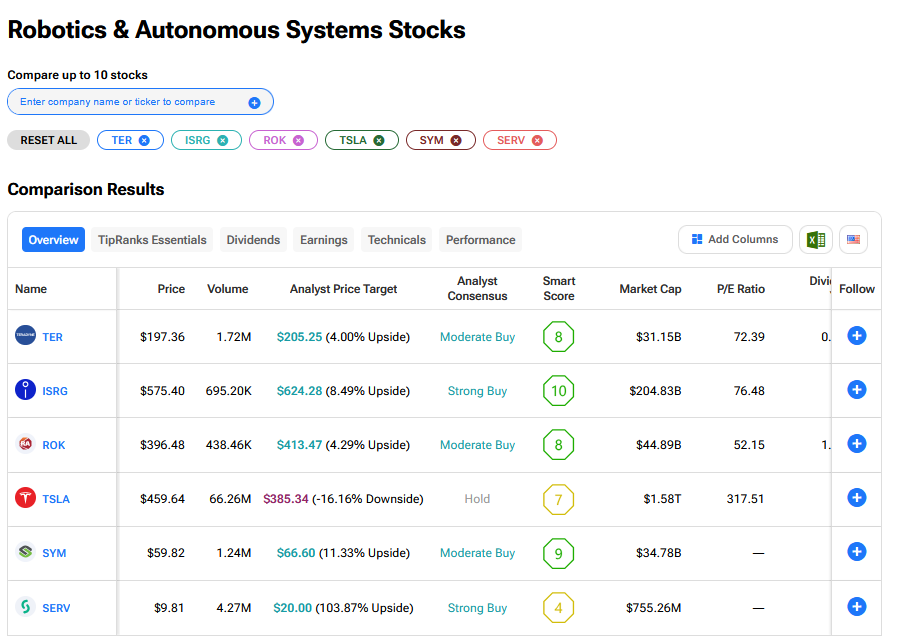Follow the ISRG stock with plus icon
The height and width of the screenshot is (642, 897).
click(856, 390)
